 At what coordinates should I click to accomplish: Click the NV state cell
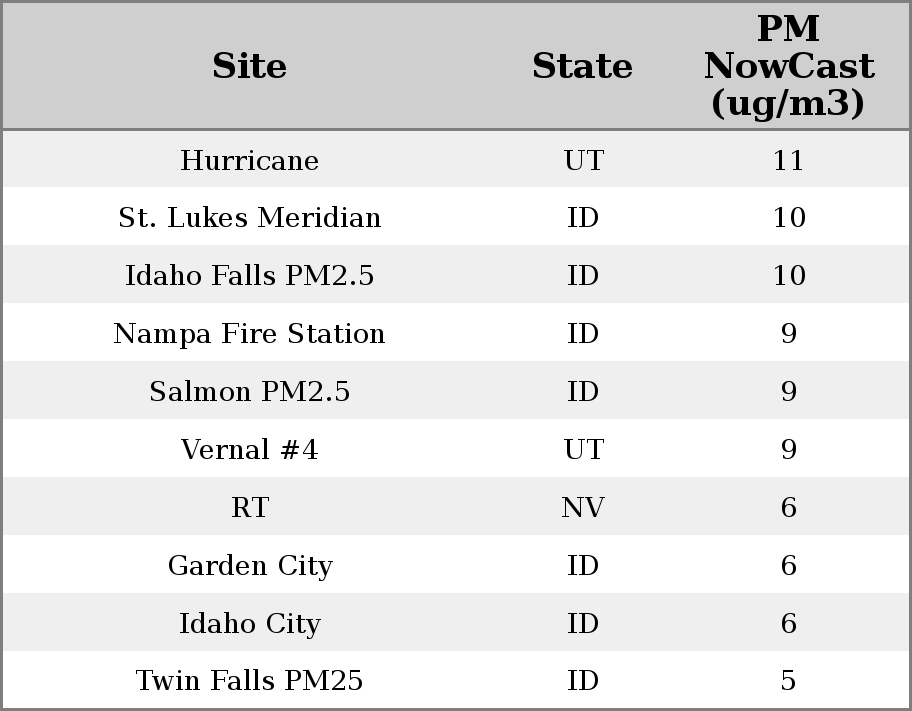583,508
